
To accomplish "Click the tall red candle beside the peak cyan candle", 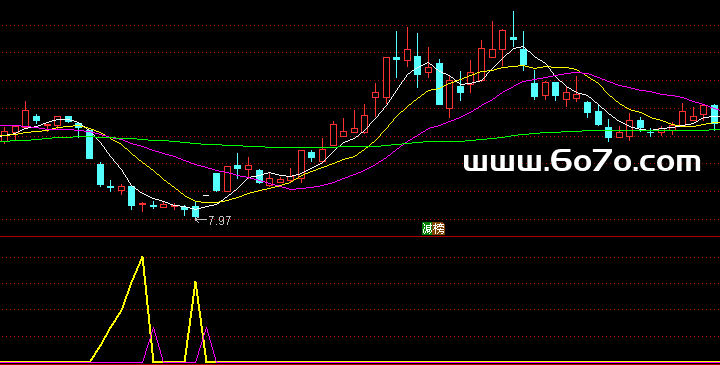I will pyautogui.click(x=503, y=40).
